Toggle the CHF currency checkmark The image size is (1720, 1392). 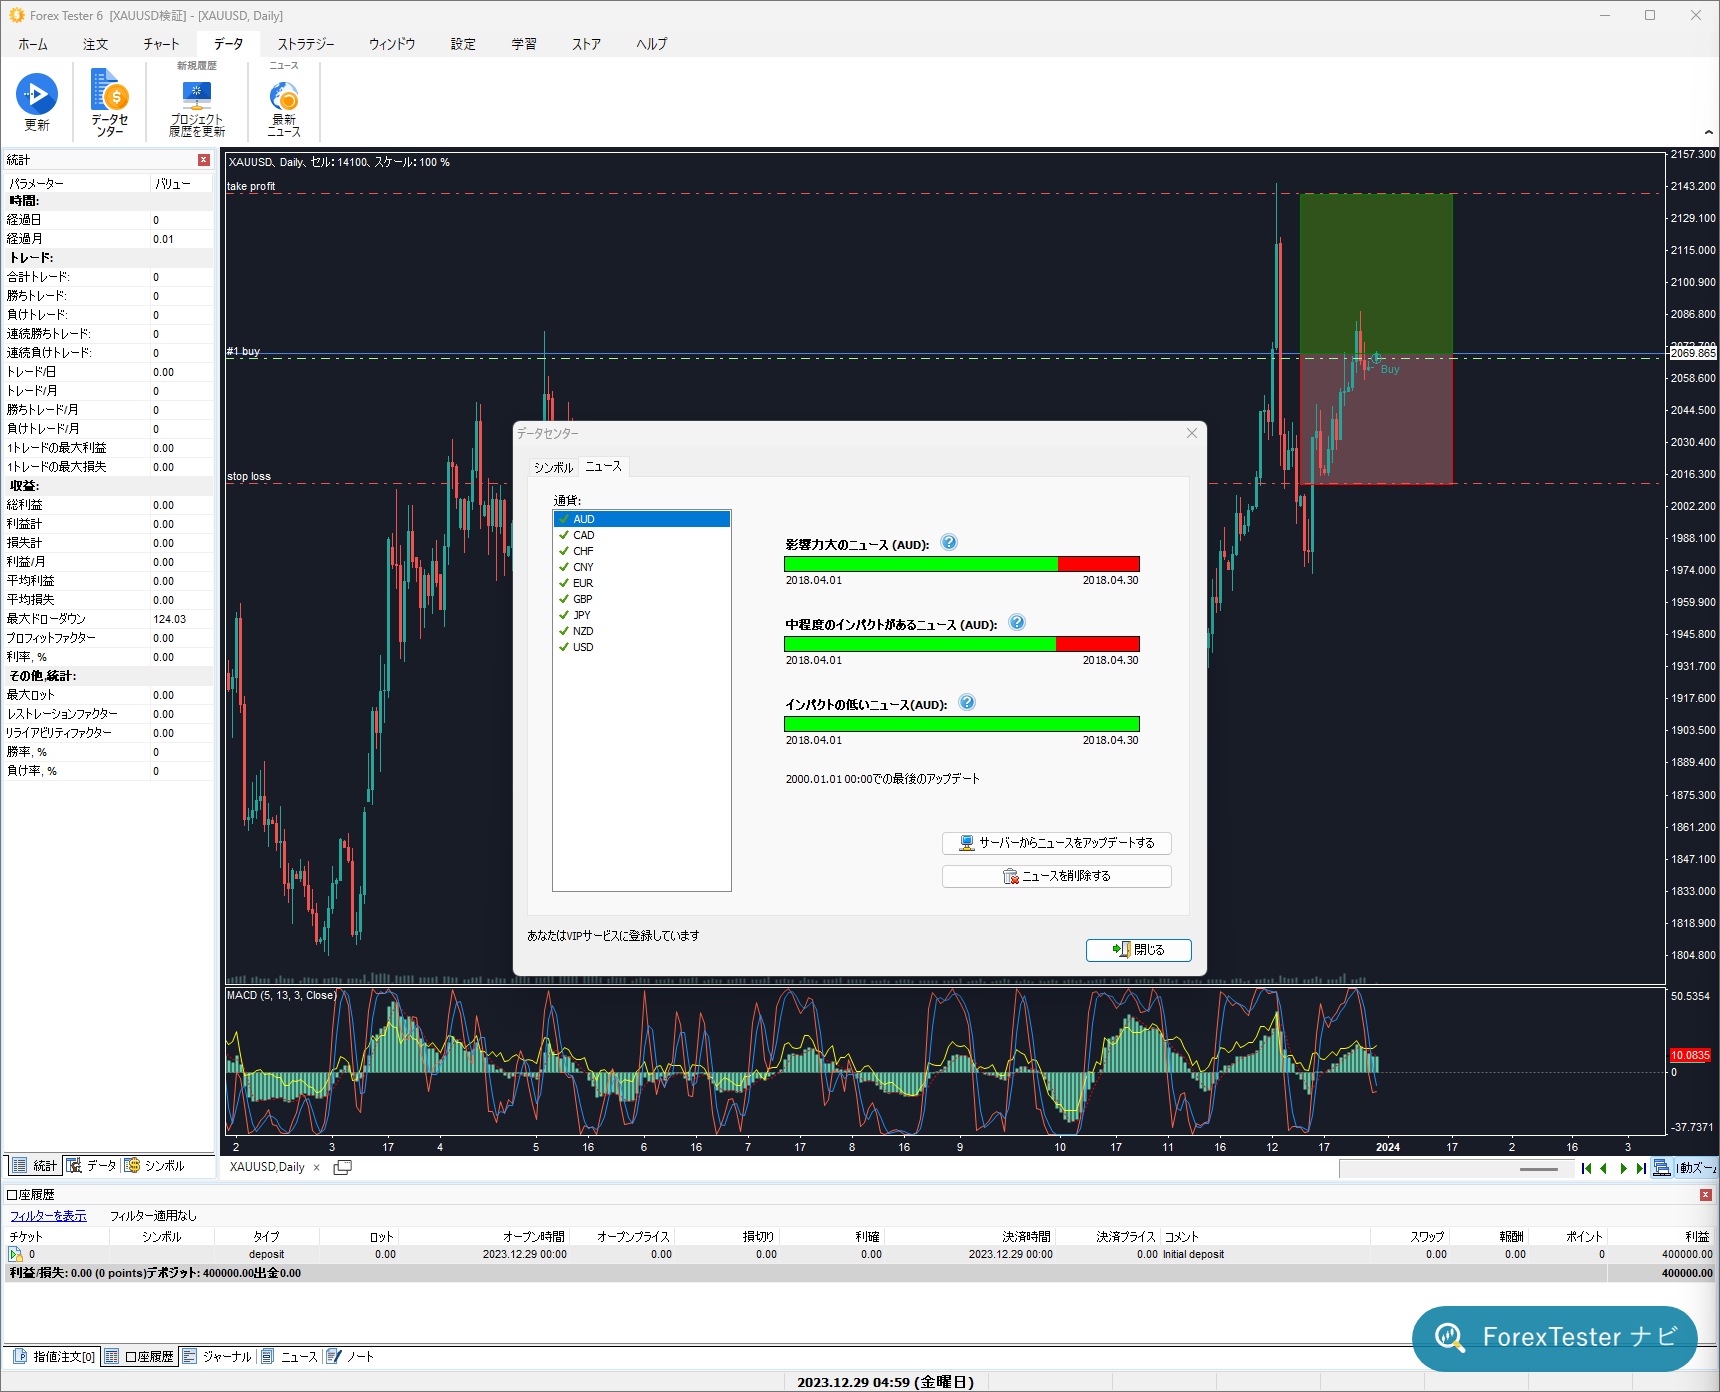(564, 551)
